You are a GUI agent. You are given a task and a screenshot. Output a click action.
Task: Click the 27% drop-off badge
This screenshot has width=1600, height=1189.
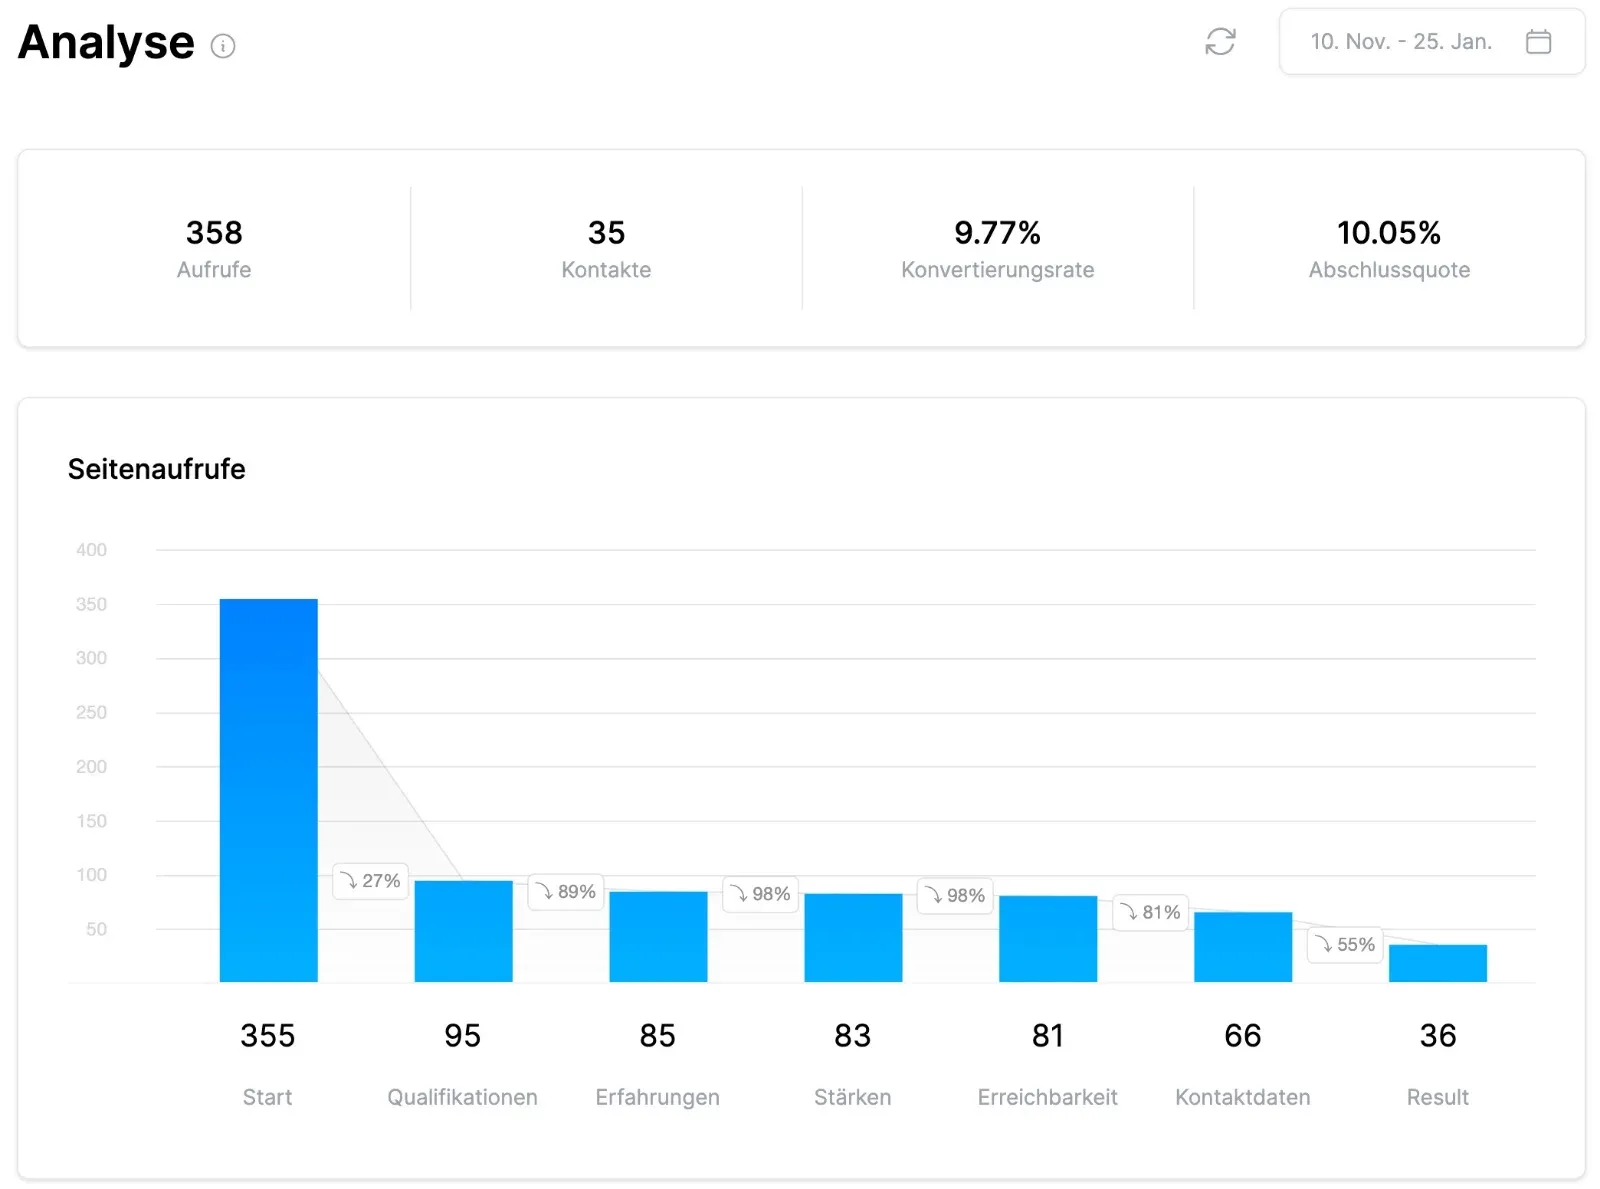pos(370,881)
